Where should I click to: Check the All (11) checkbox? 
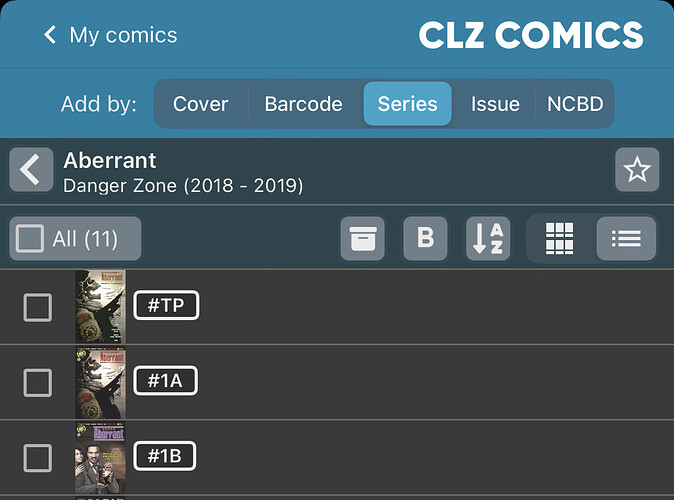point(31,238)
